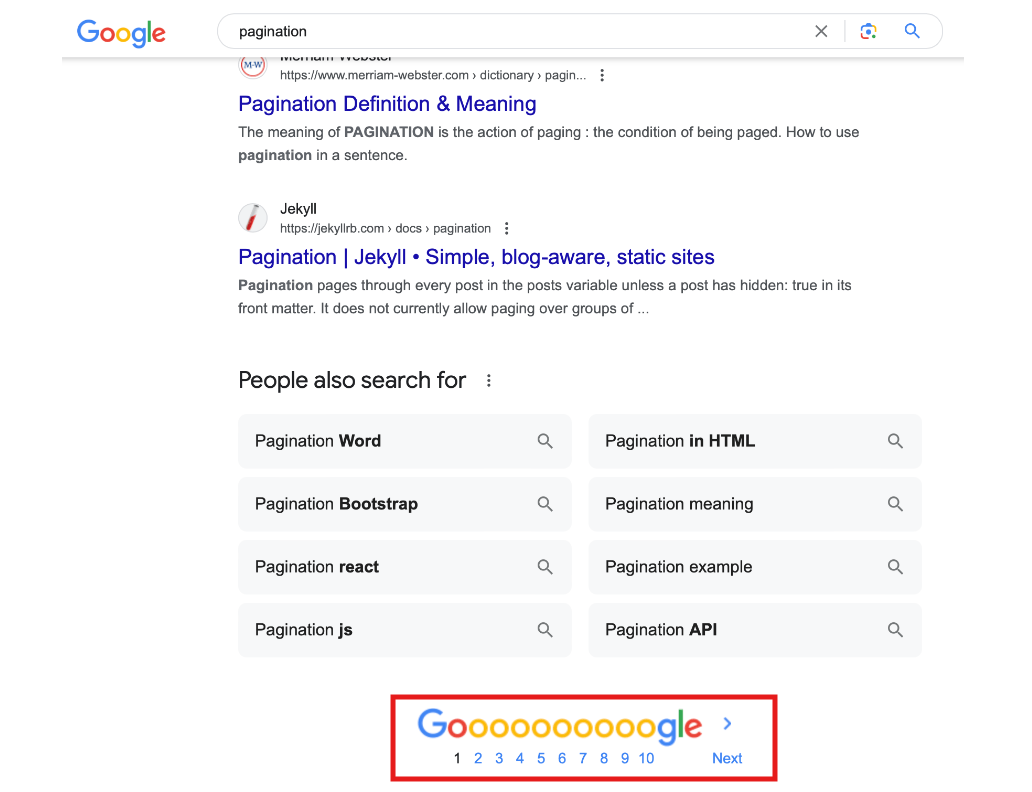Jump to results page 10
Viewport: 1032px width, 792px height.
click(646, 758)
